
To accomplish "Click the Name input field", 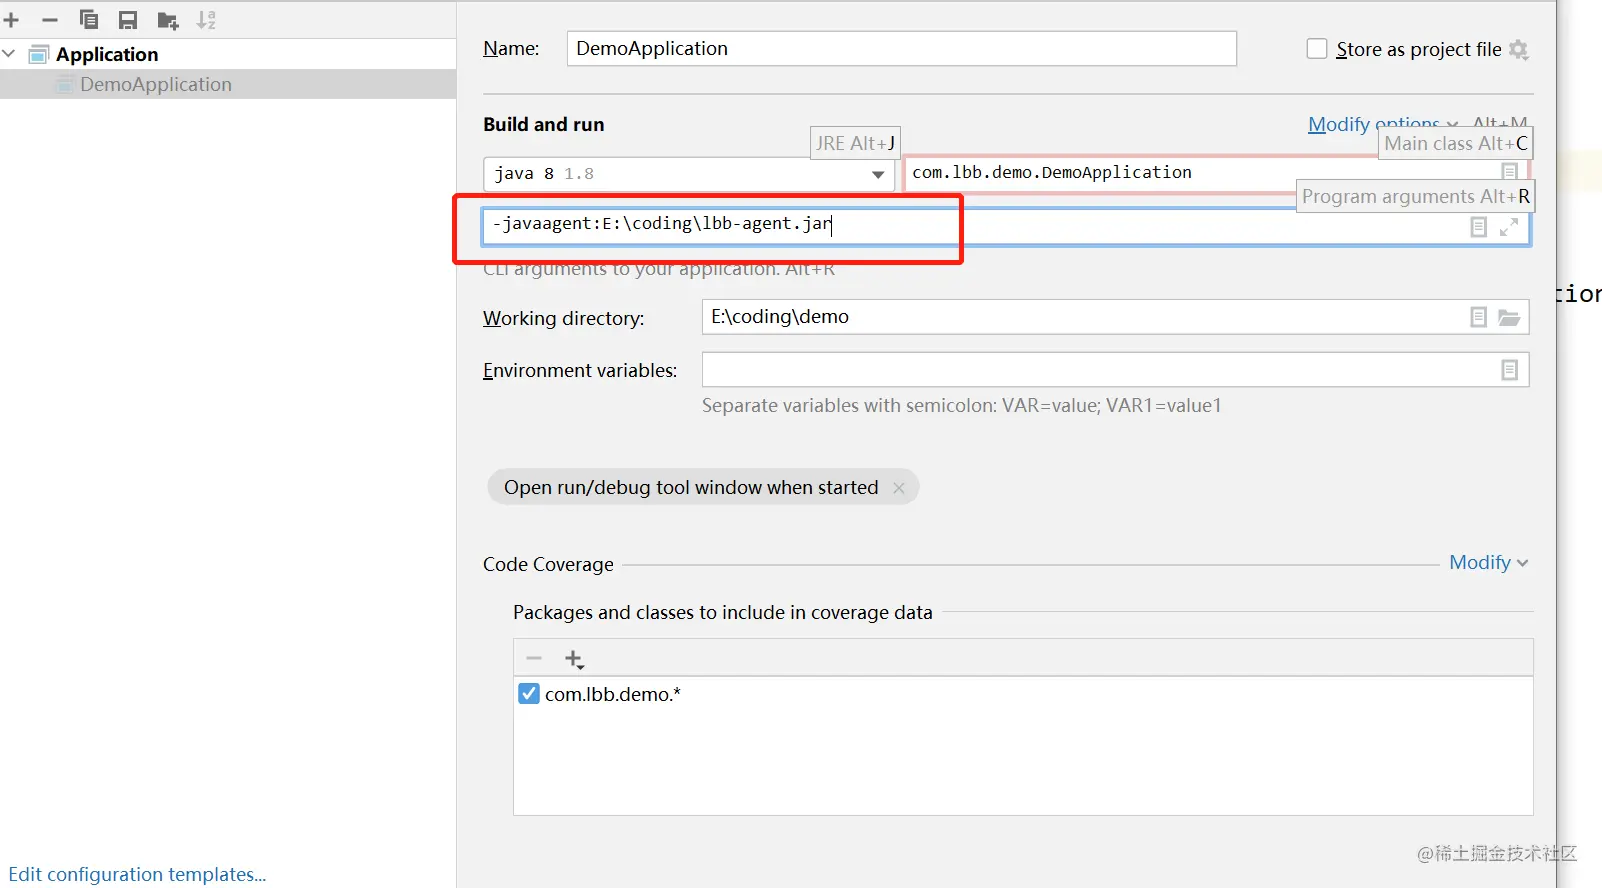I will pyautogui.click(x=901, y=48).
